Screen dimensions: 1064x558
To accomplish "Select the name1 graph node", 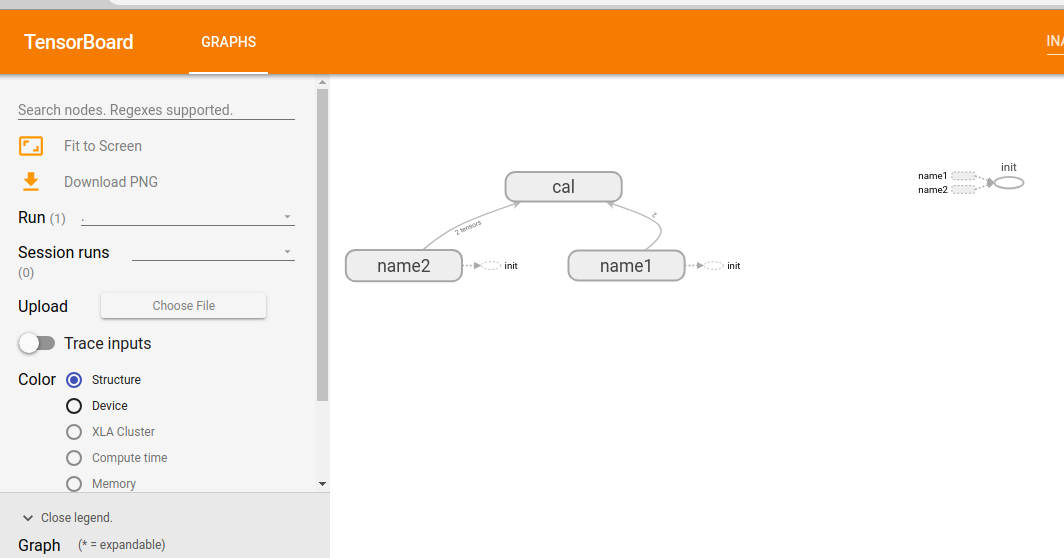I will 626,265.
